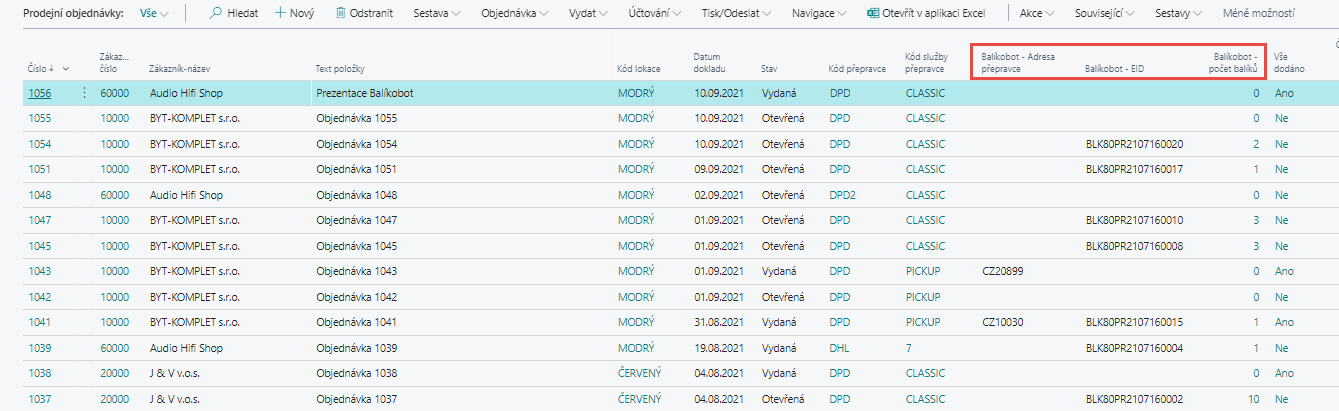
Task: Open the Účtování menu
Action: pos(655,14)
